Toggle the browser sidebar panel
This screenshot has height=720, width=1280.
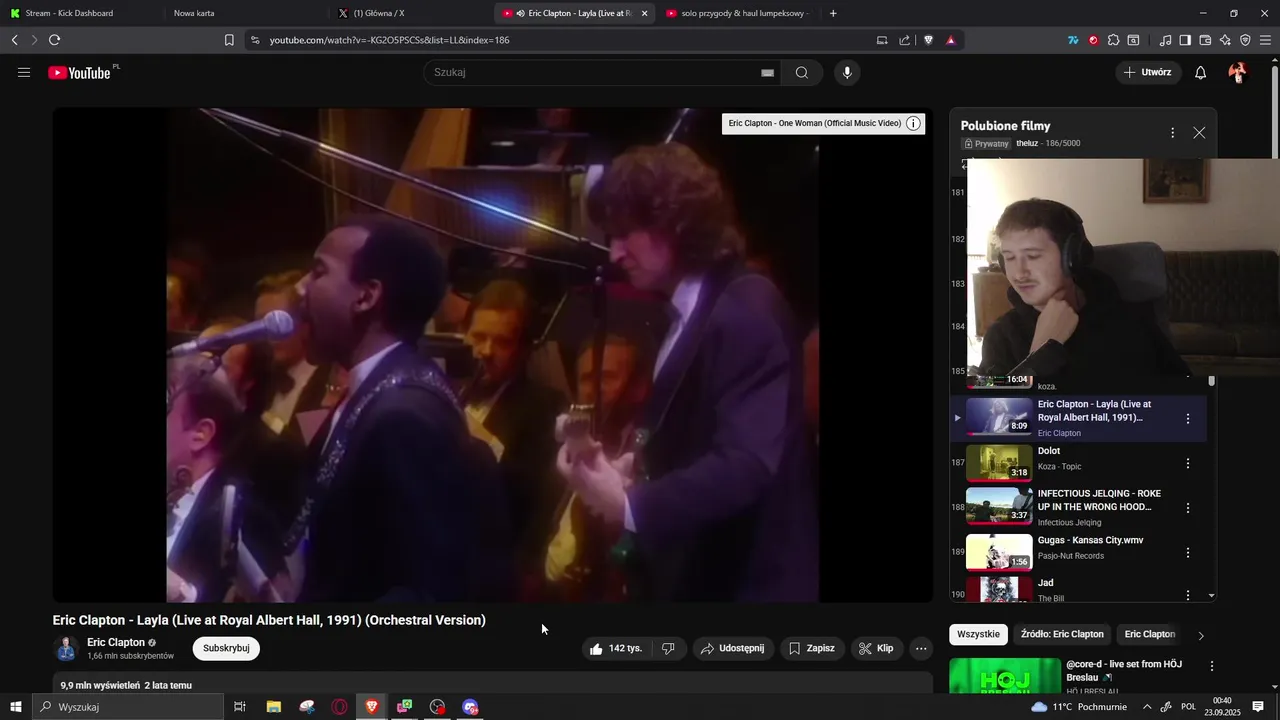point(1185,40)
